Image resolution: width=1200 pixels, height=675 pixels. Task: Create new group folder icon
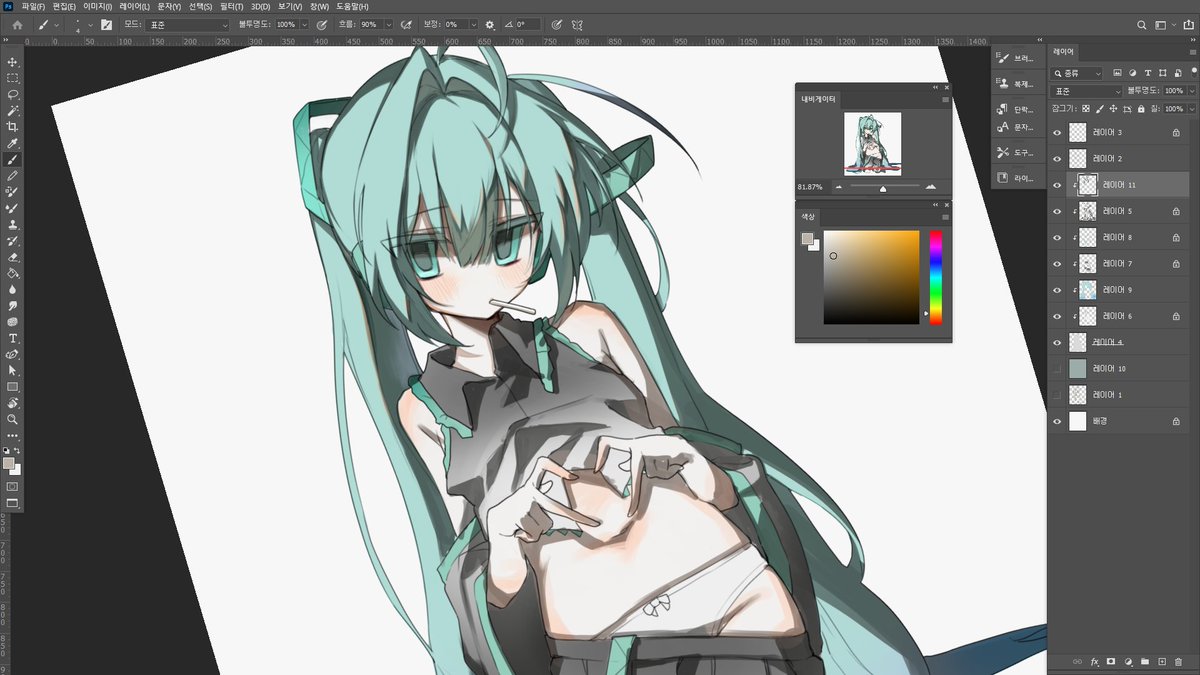(1144, 662)
